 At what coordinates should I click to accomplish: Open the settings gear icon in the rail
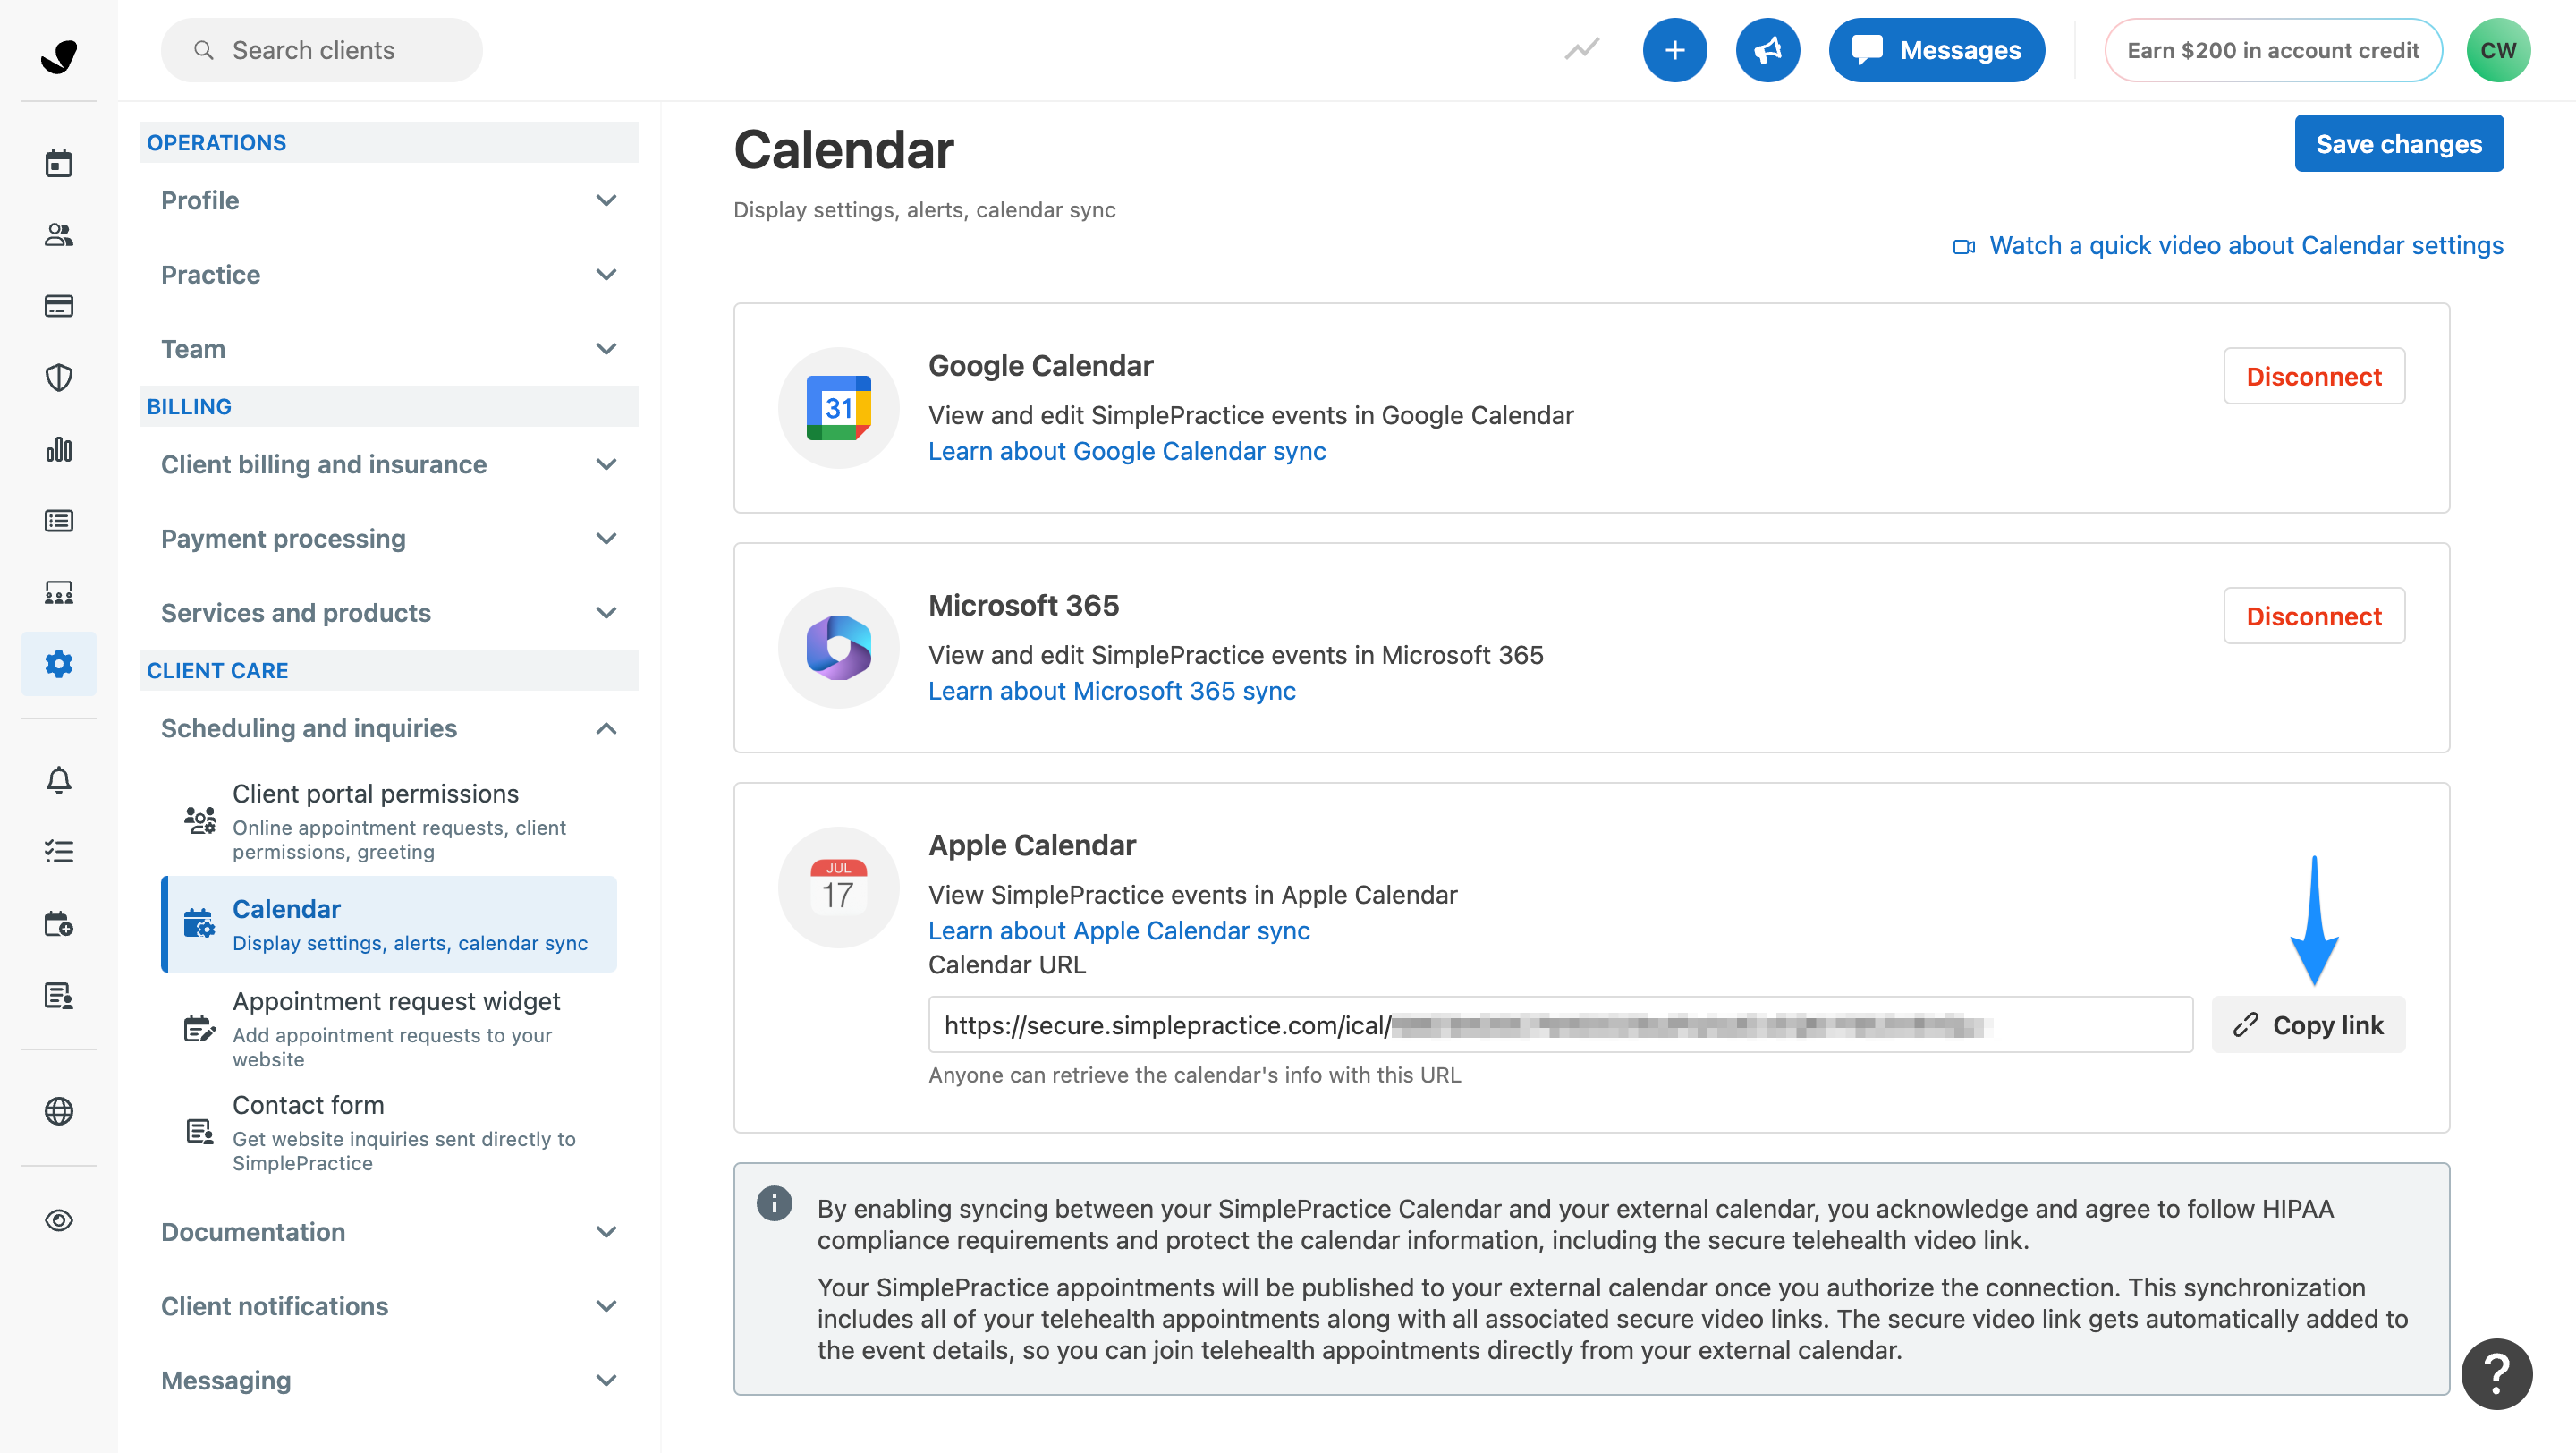tap(59, 663)
